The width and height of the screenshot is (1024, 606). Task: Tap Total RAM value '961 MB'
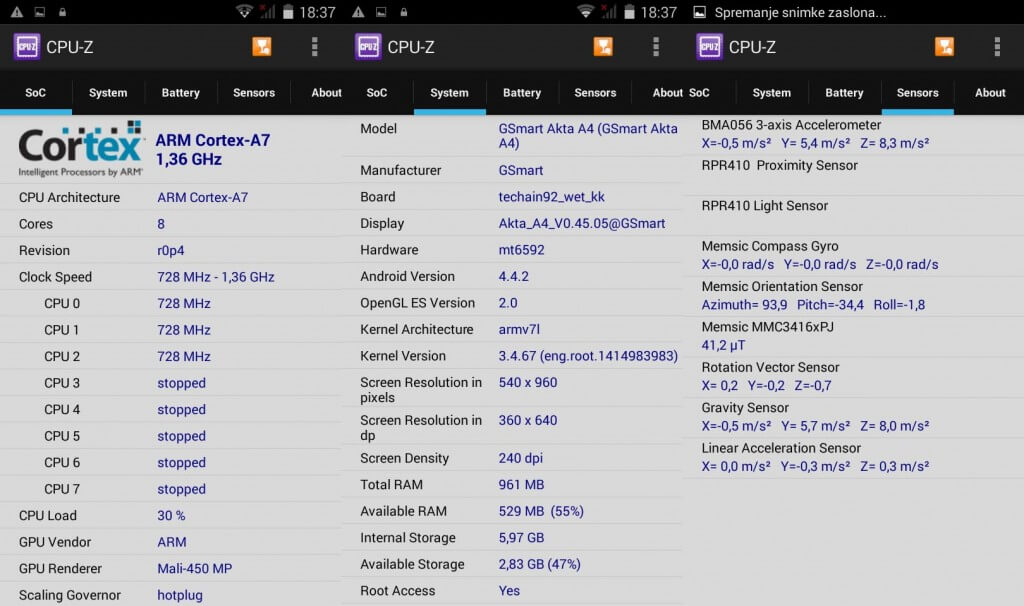[521, 485]
